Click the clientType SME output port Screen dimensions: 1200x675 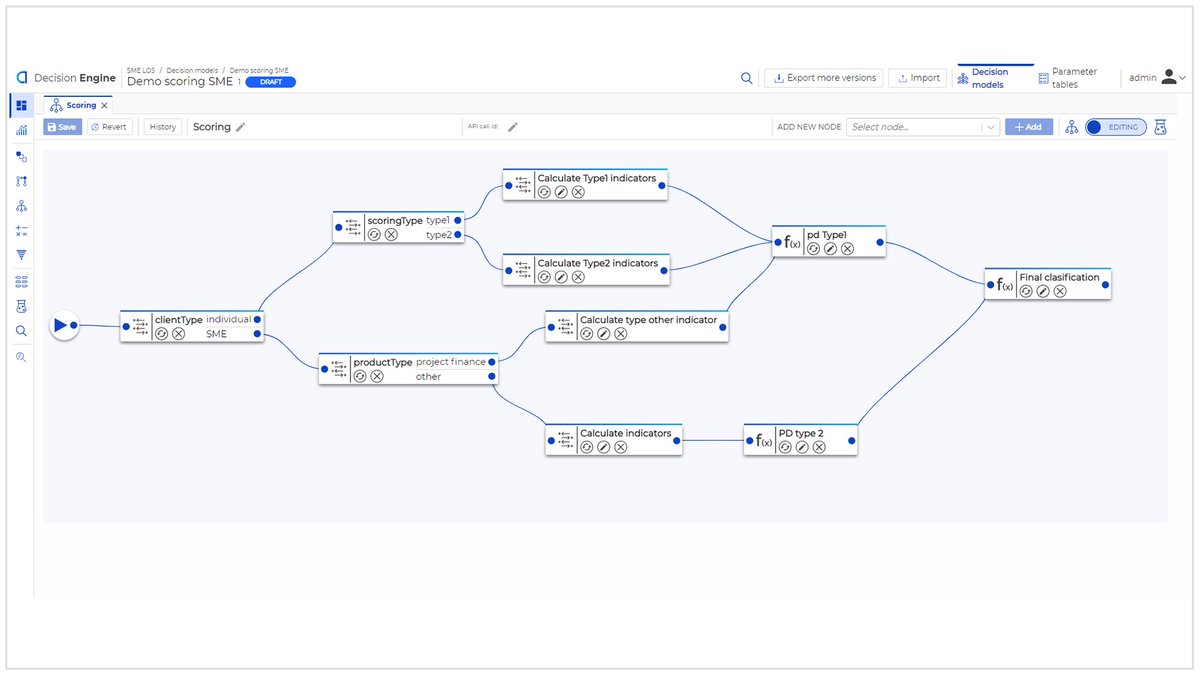click(x=259, y=334)
